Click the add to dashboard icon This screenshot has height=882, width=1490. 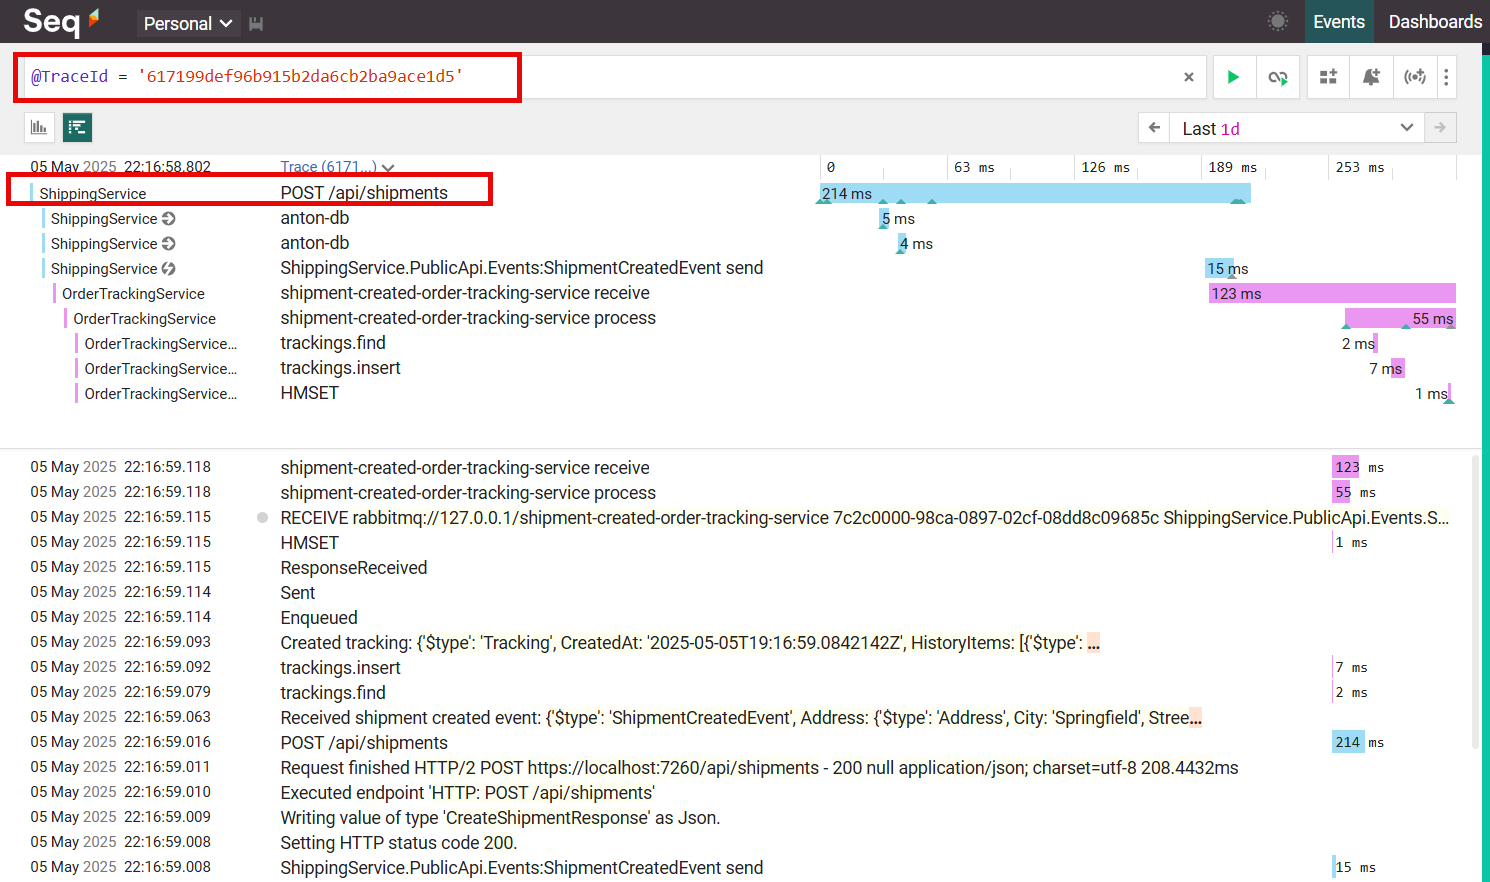click(x=1328, y=77)
